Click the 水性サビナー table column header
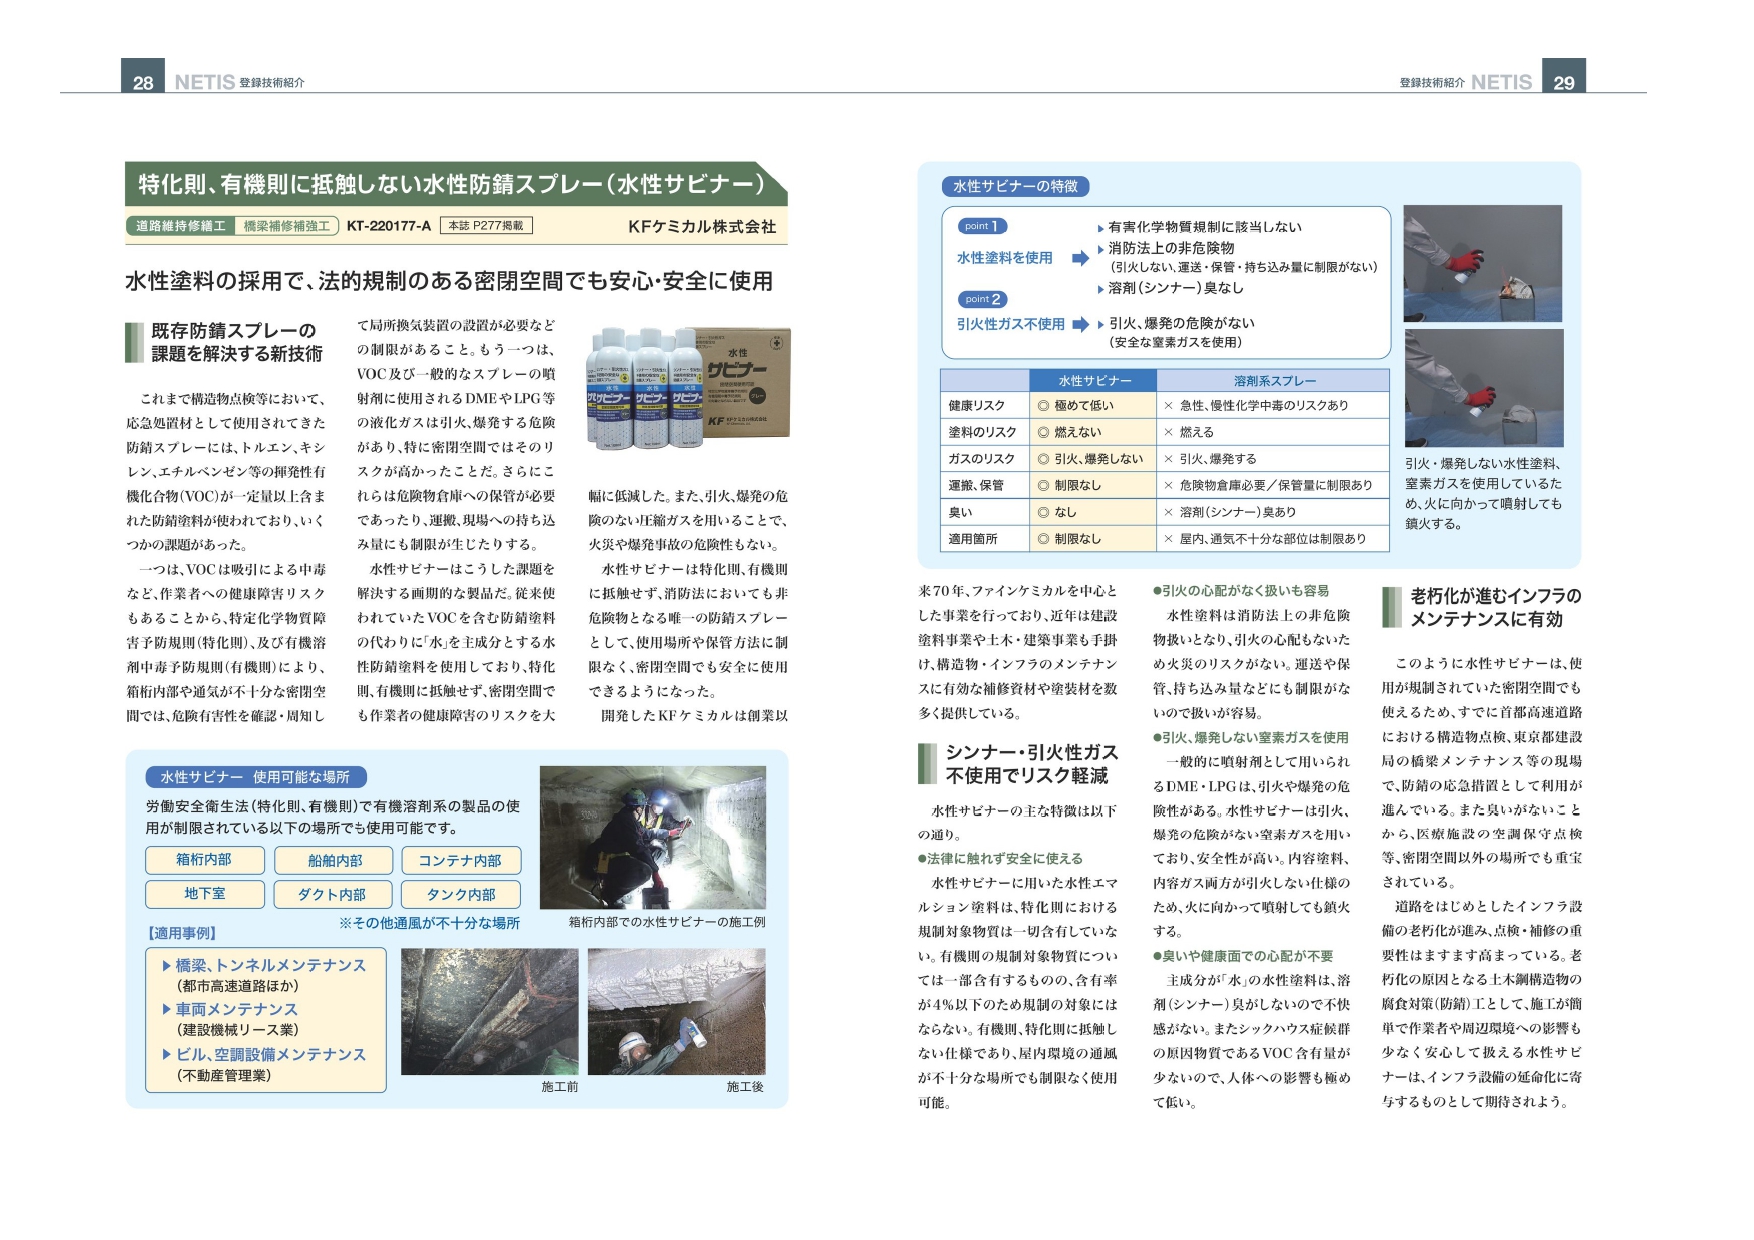This screenshot has width=1754, height=1240. (x=1094, y=381)
